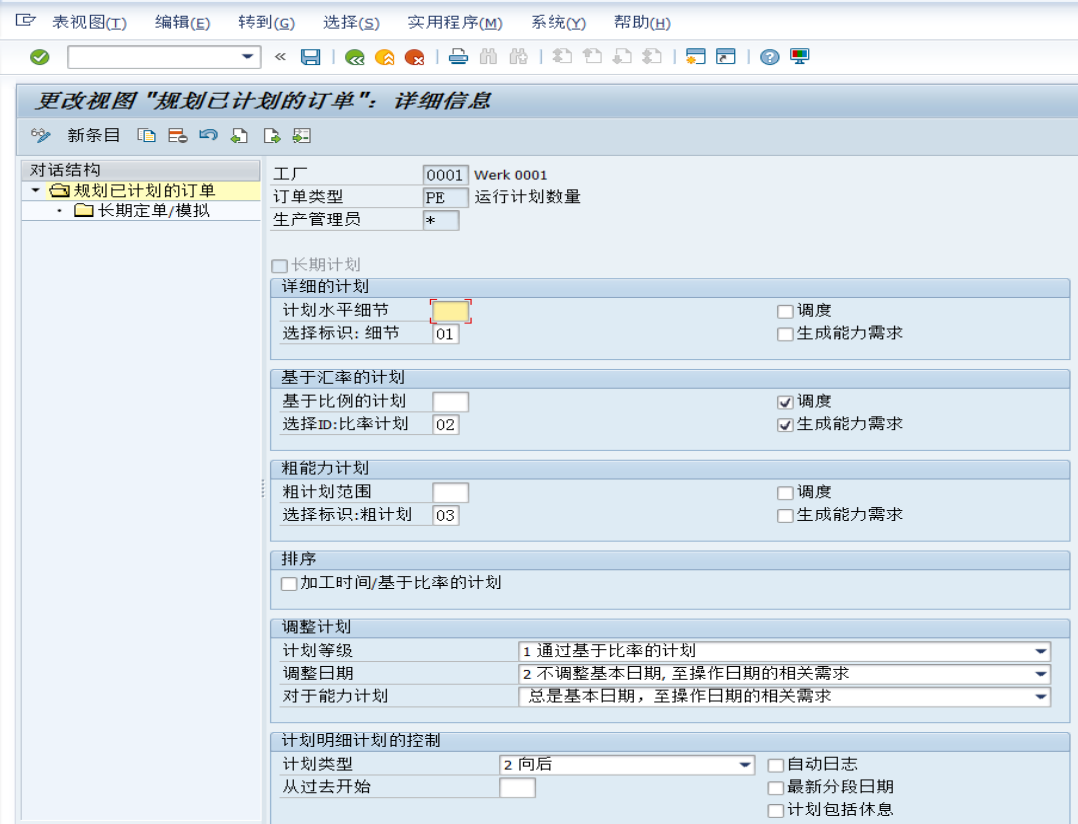The width and height of the screenshot is (1078, 824).
Task: Enable 生成能力需求 under 粗能力计划
Action: (x=785, y=515)
